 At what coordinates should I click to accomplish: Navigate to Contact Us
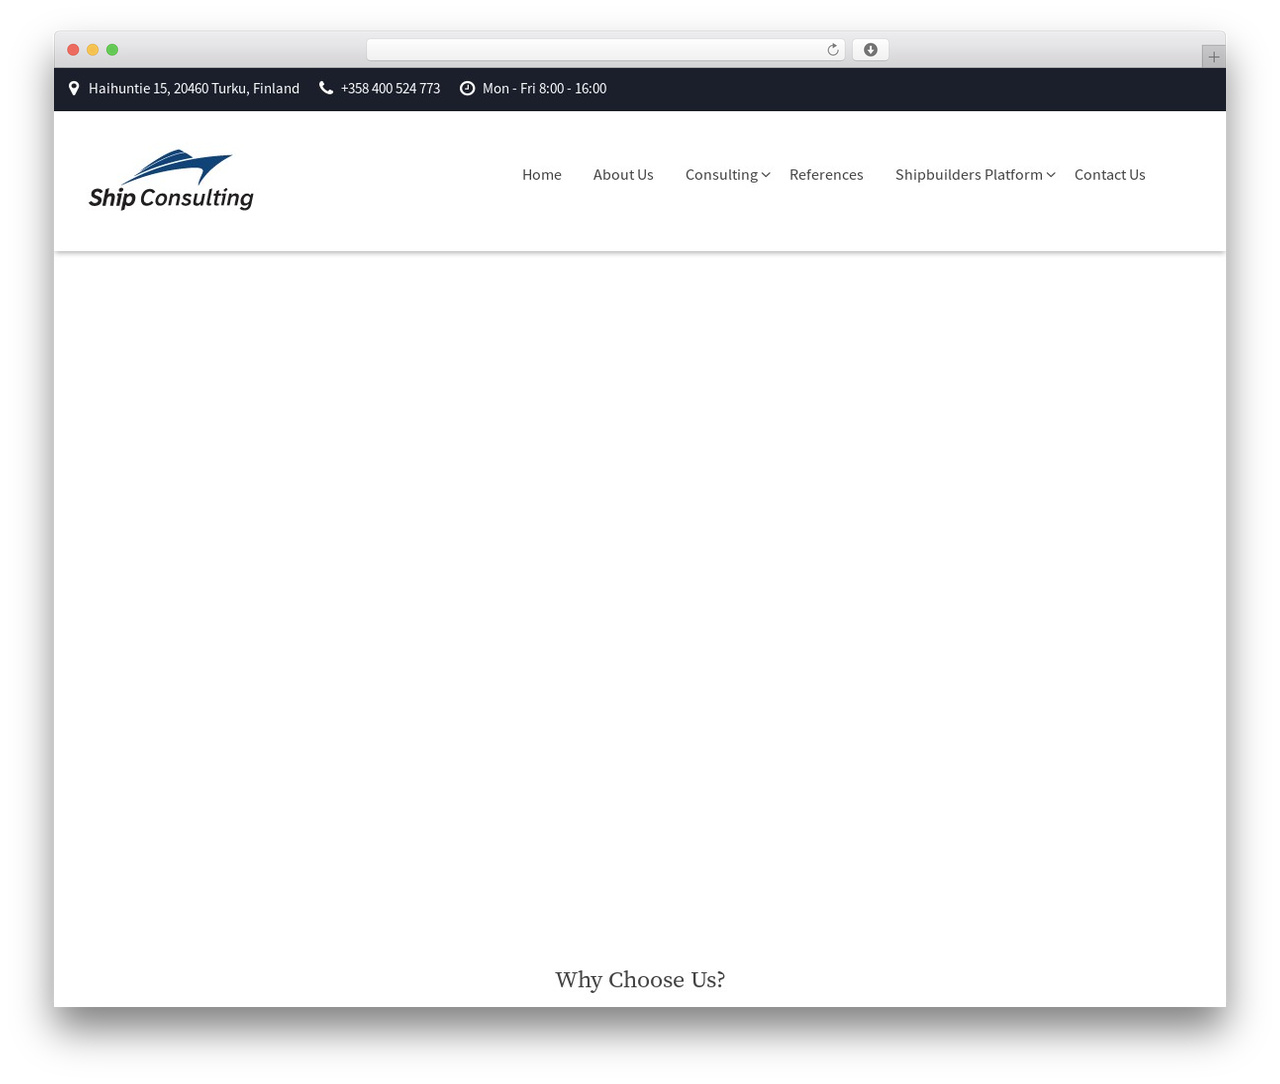[x=1110, y=174]
